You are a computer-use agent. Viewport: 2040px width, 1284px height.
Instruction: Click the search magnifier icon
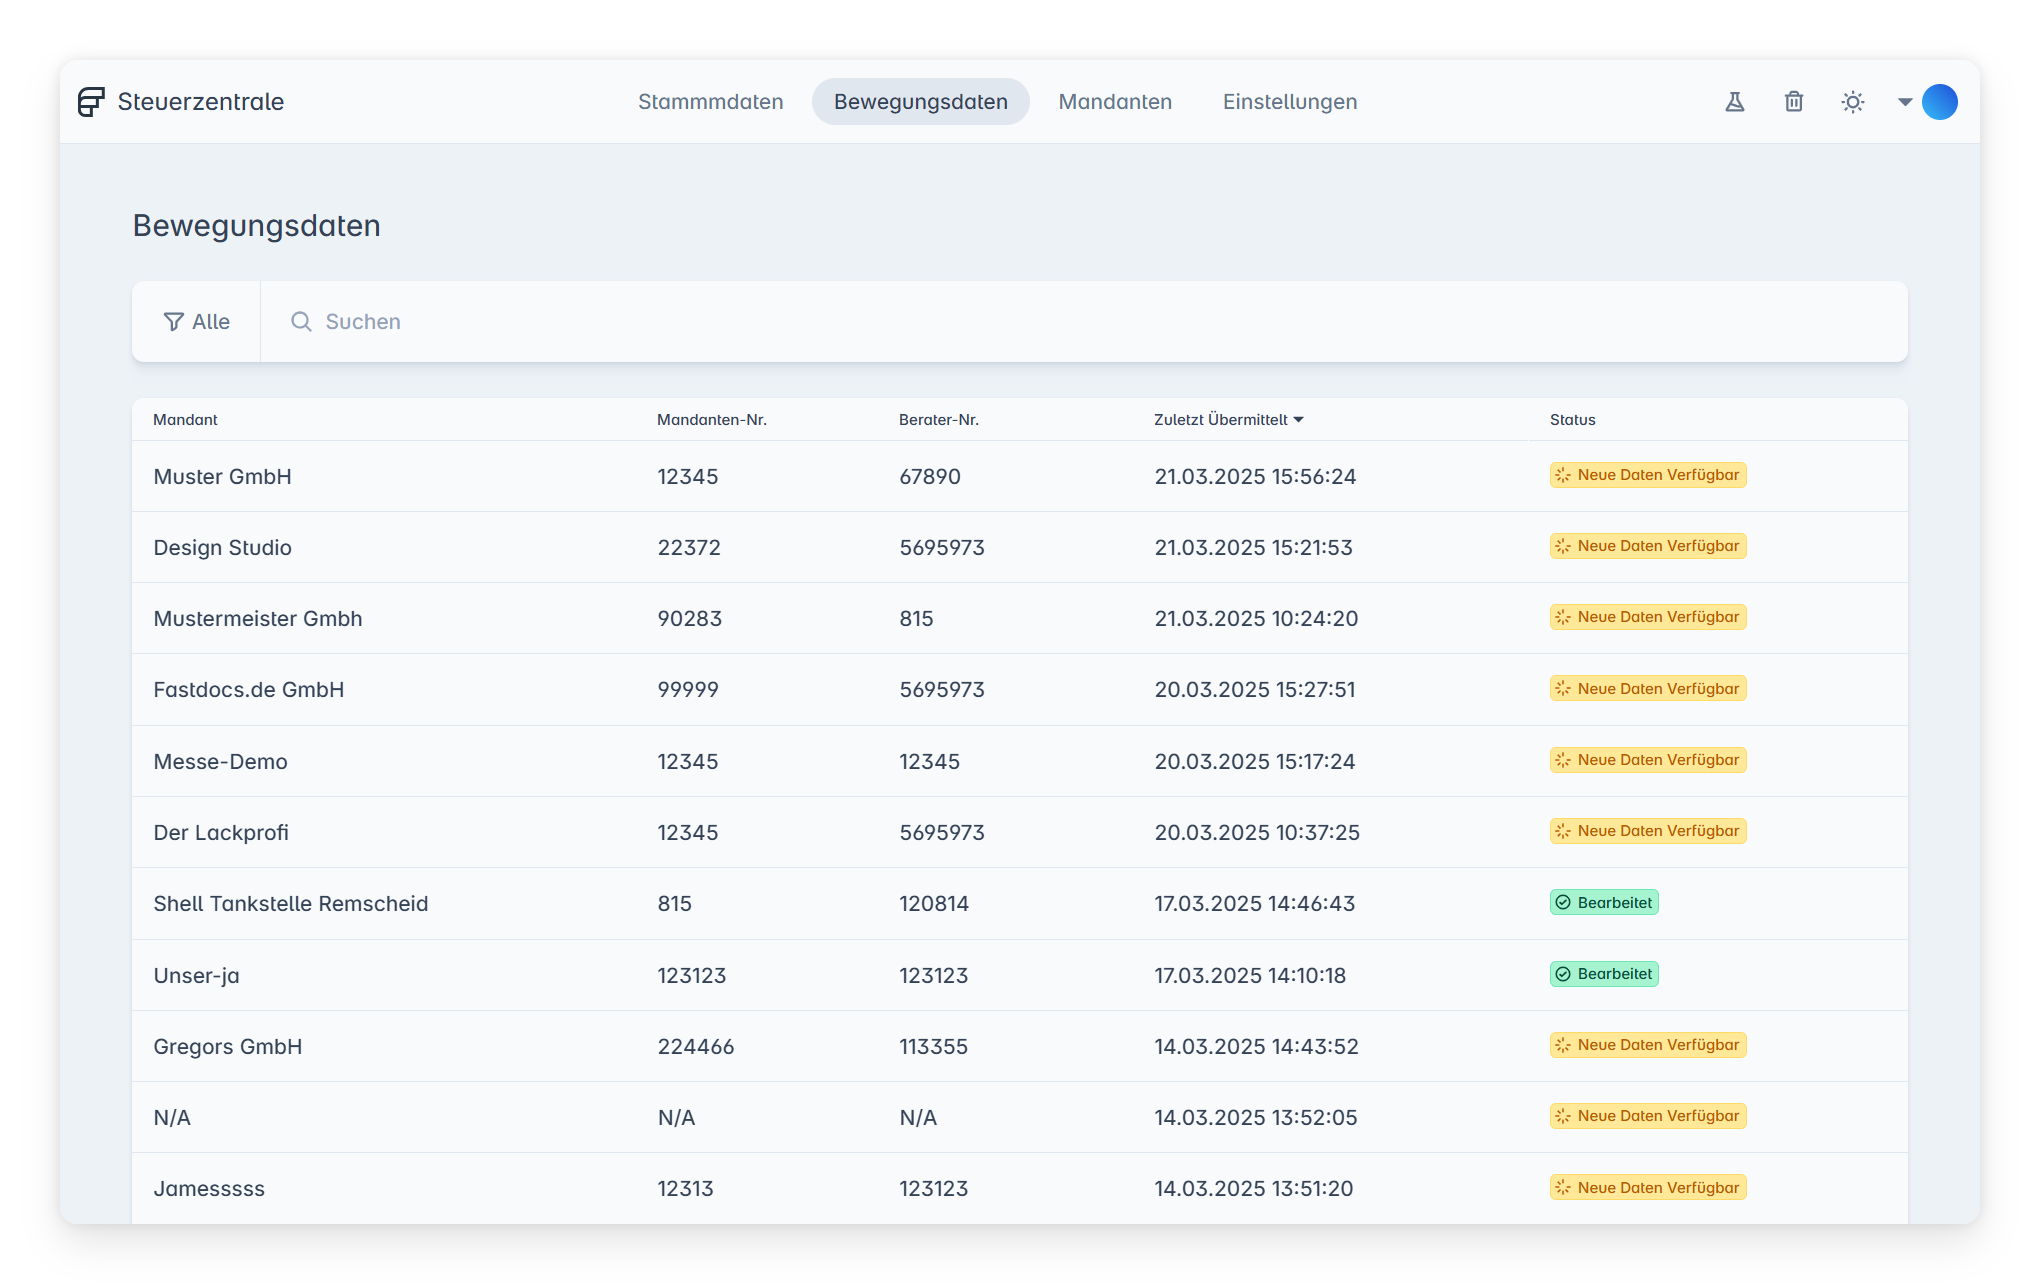(x=301, y=322)
